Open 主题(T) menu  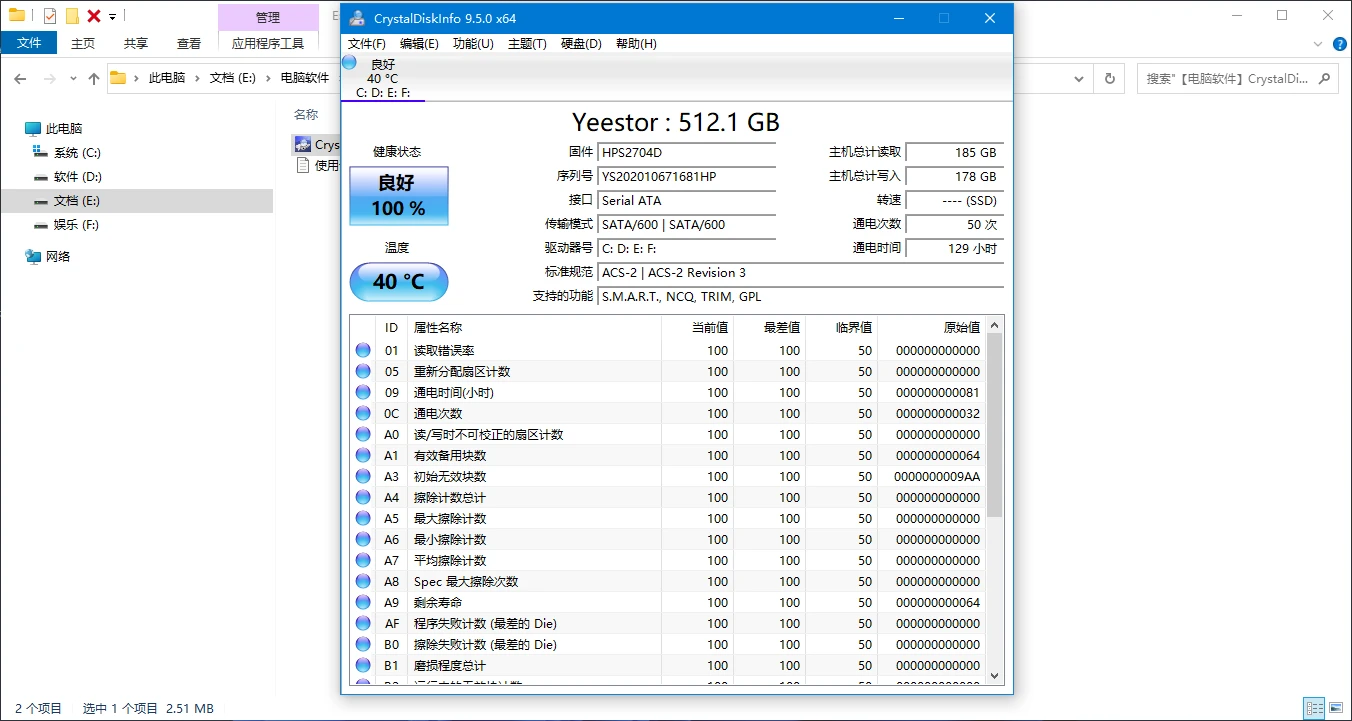[527, 43]
